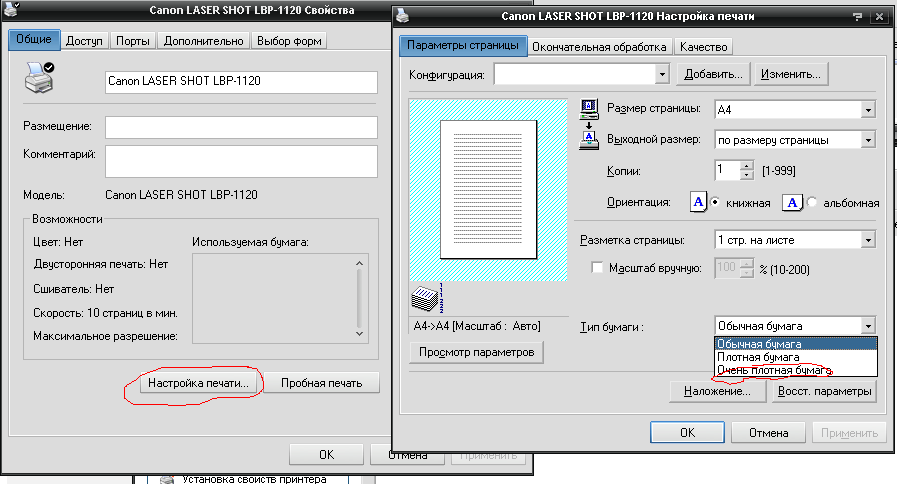Click the Наложение... button
The width and height of the screenshot is (897, 484).
coord(717,391)
